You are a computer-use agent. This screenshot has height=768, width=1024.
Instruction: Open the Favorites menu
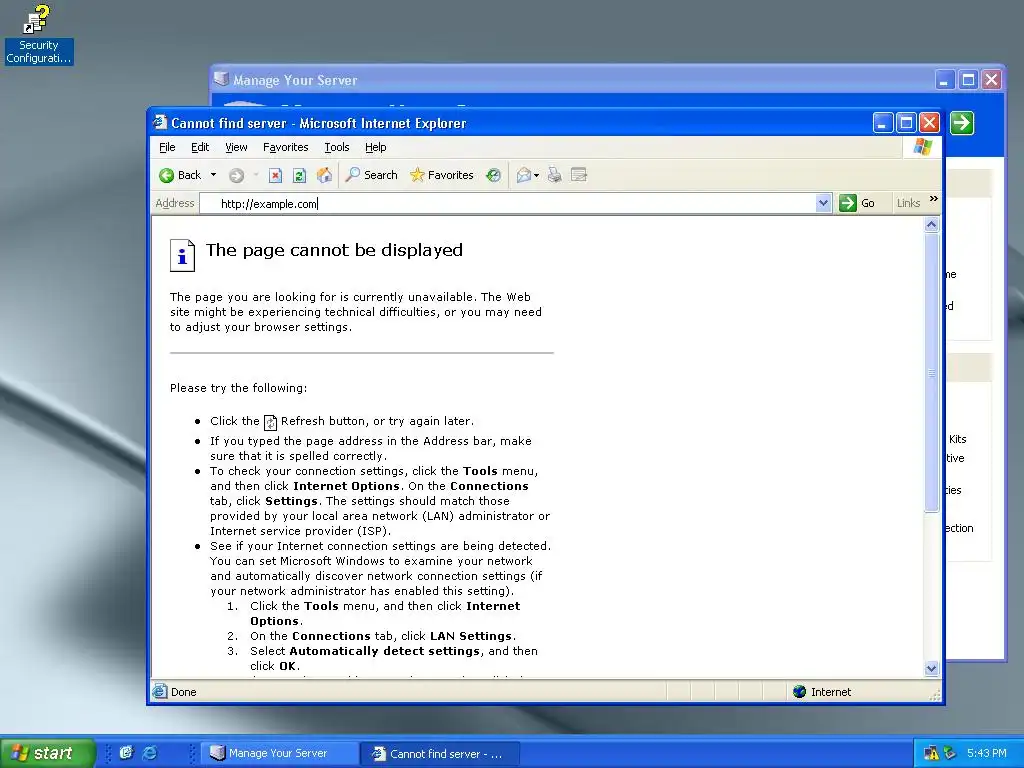pos(285,147)
